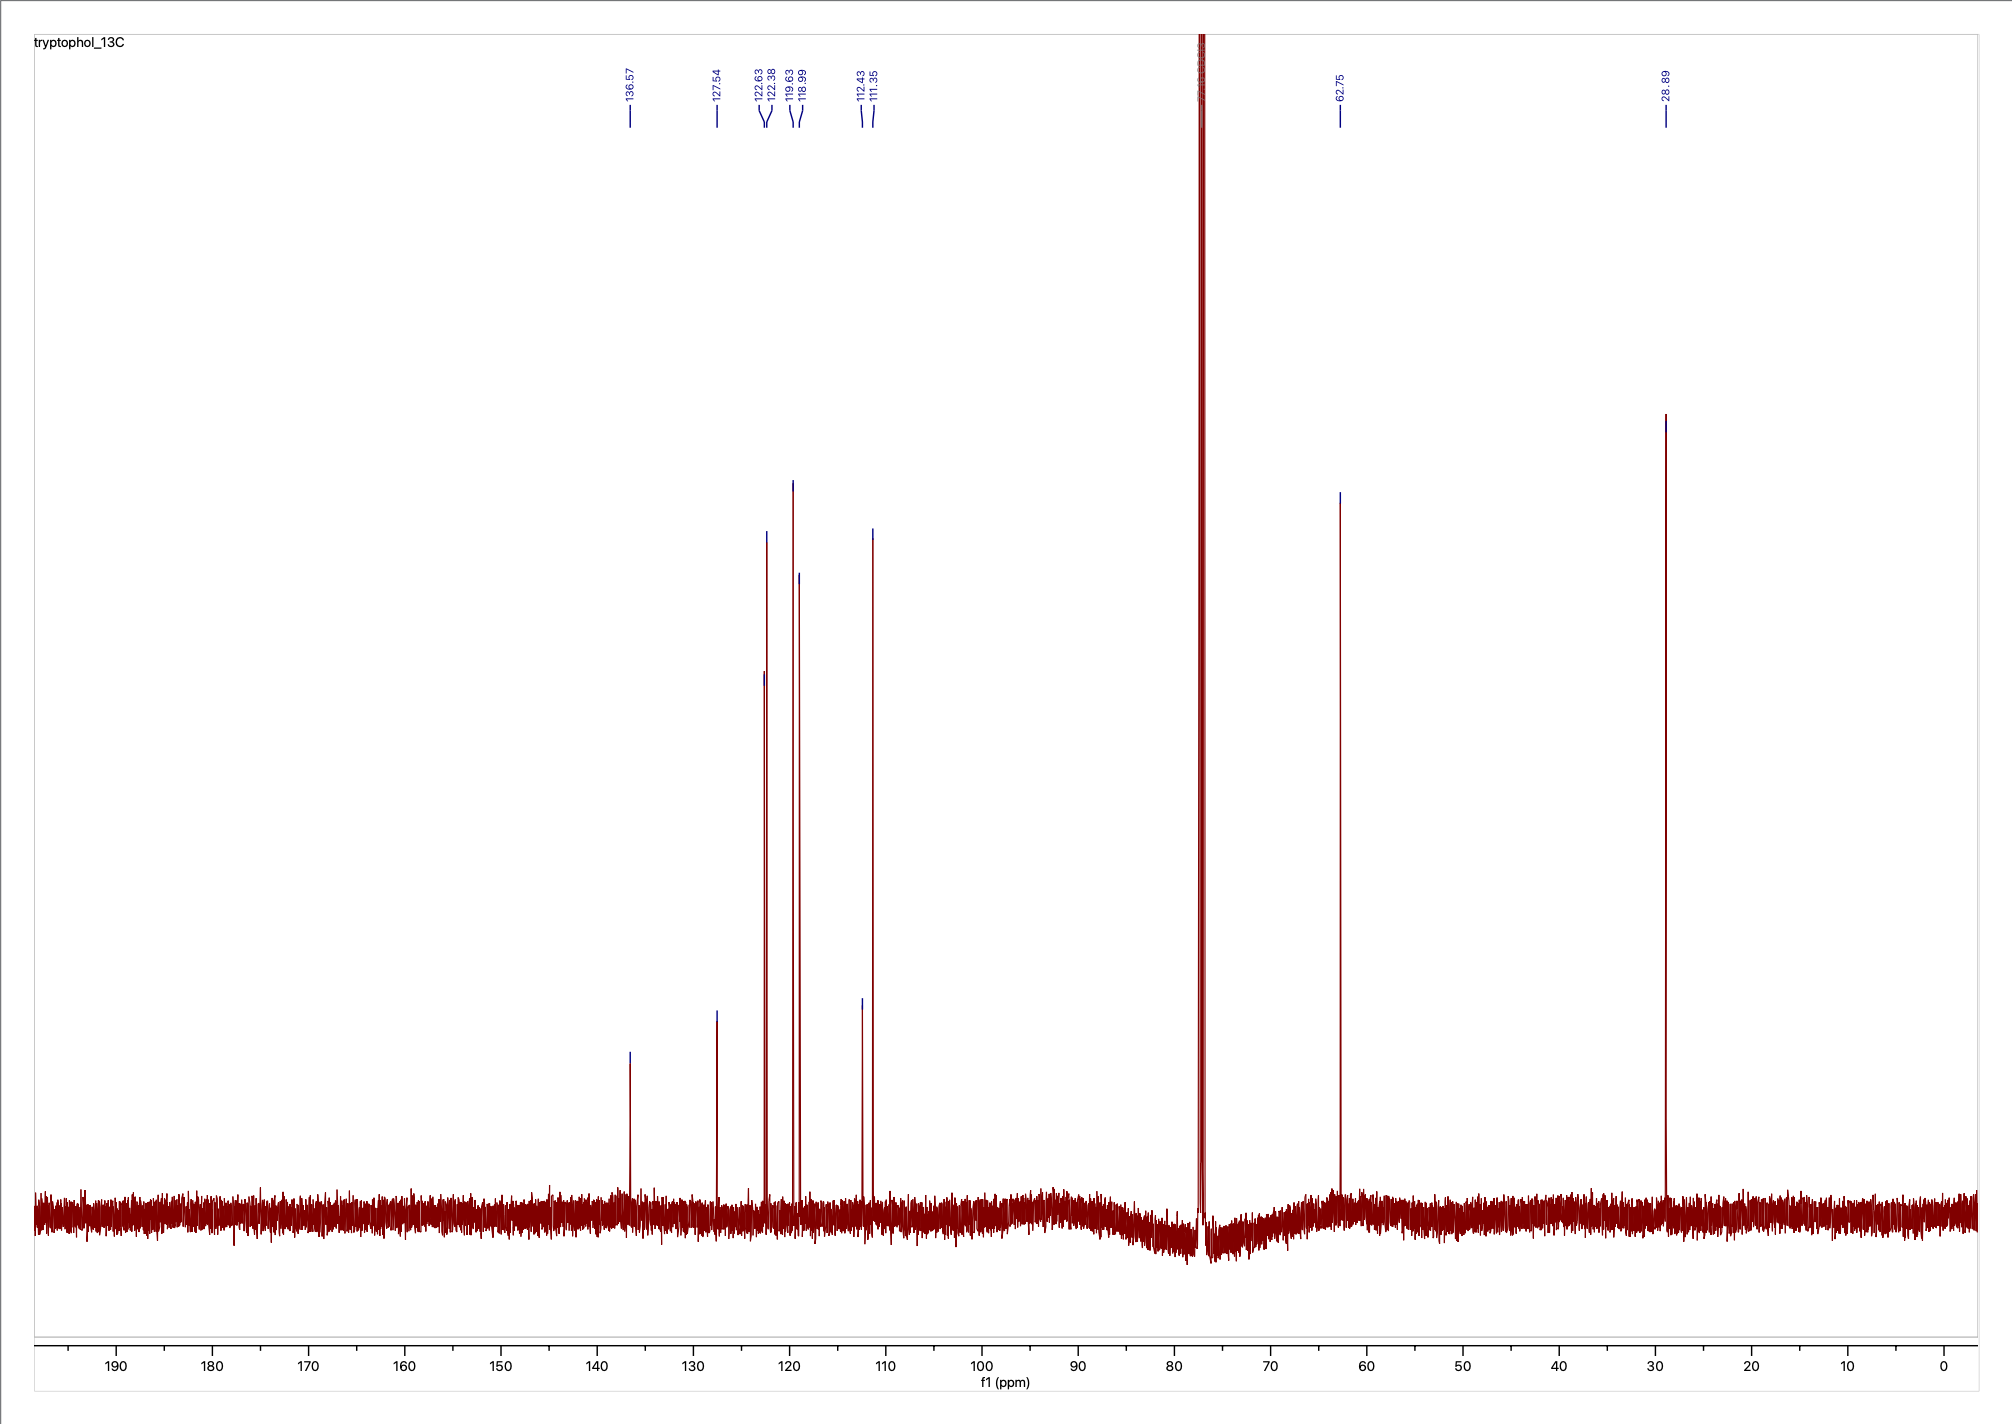This screenshot has height=1424, width=2012.
Task: Click the 118.99 peak label
Action: [803, 85]
